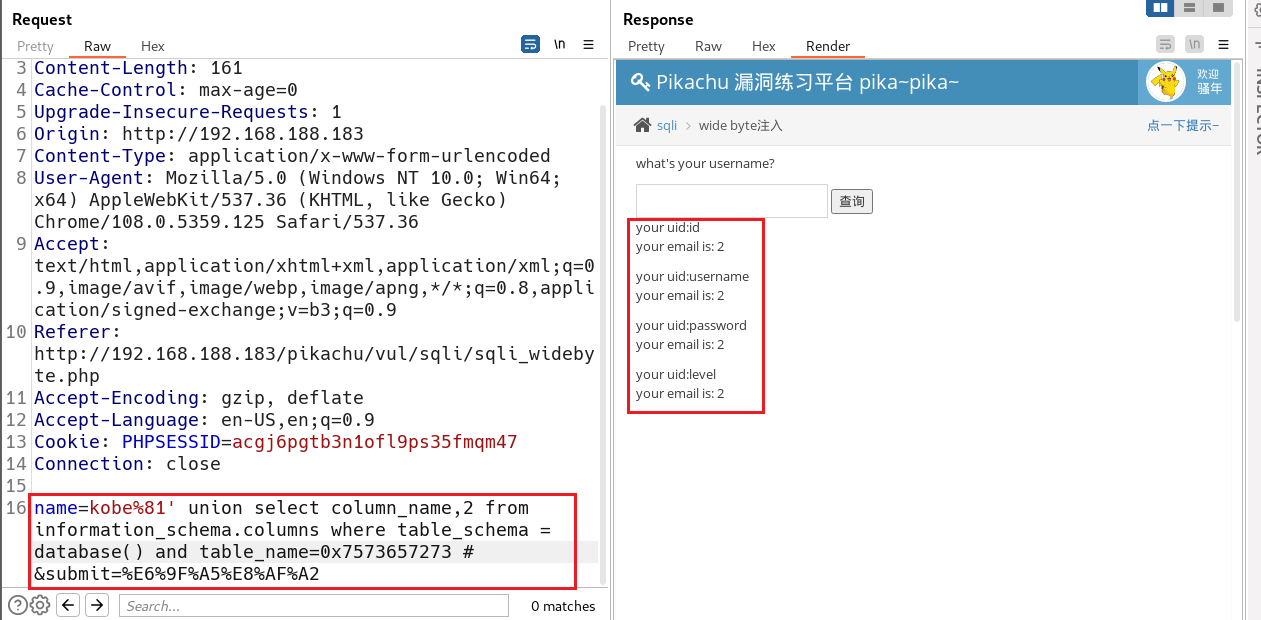Go to next search match arrow
The height and width of the screenshot is (620, 1261).
click(97, 605)
